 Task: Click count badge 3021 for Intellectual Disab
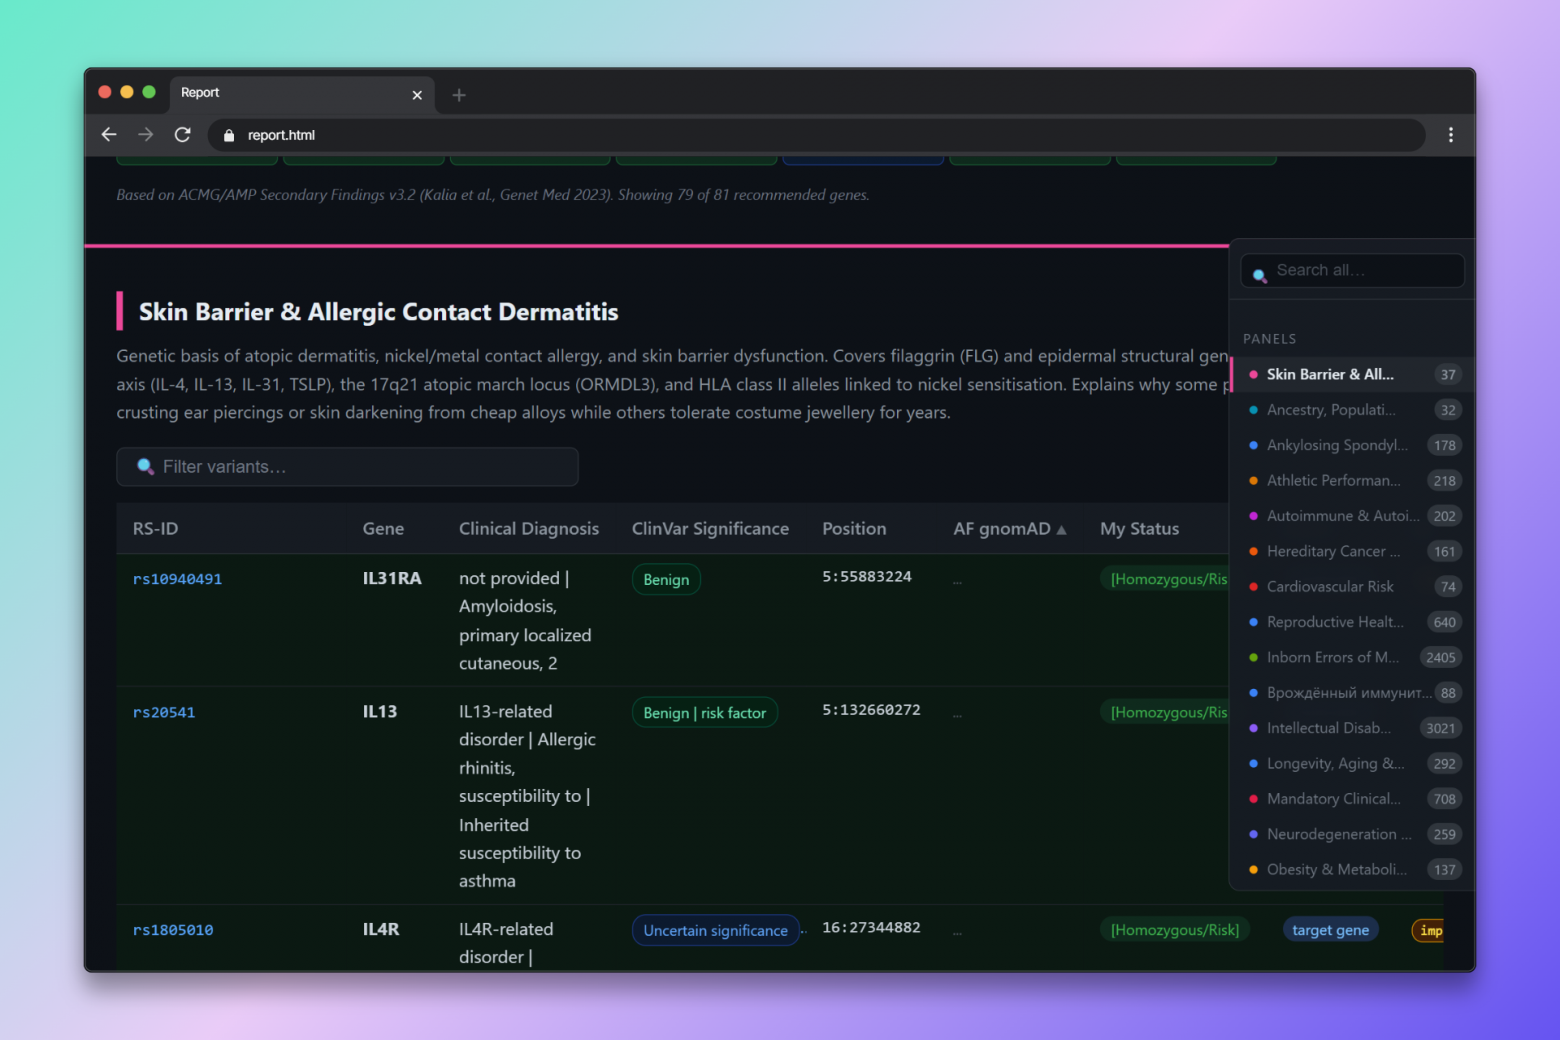coord(1441,728)
